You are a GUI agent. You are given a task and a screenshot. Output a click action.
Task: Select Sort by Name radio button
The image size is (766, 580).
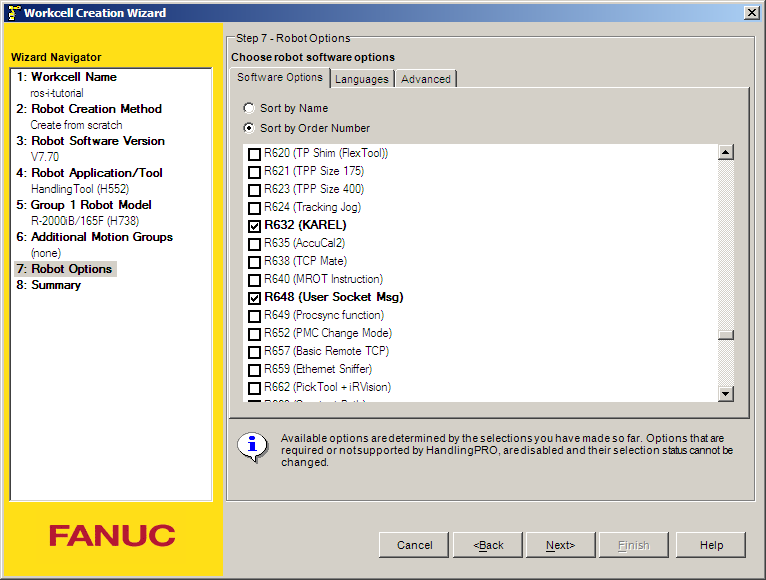249,108
